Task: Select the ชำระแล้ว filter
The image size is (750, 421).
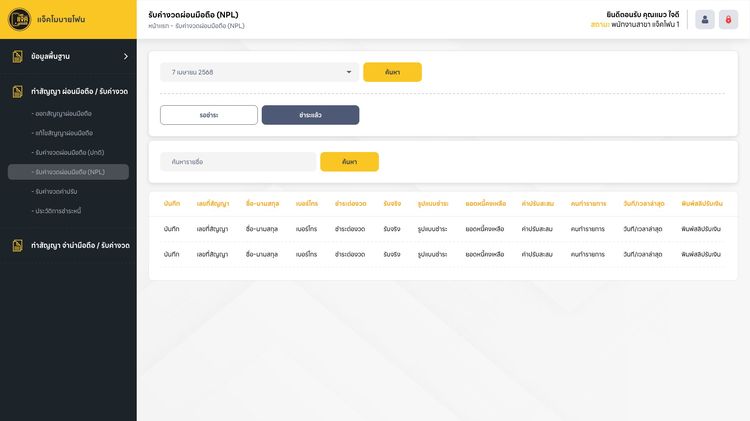Action: (310, 115)
